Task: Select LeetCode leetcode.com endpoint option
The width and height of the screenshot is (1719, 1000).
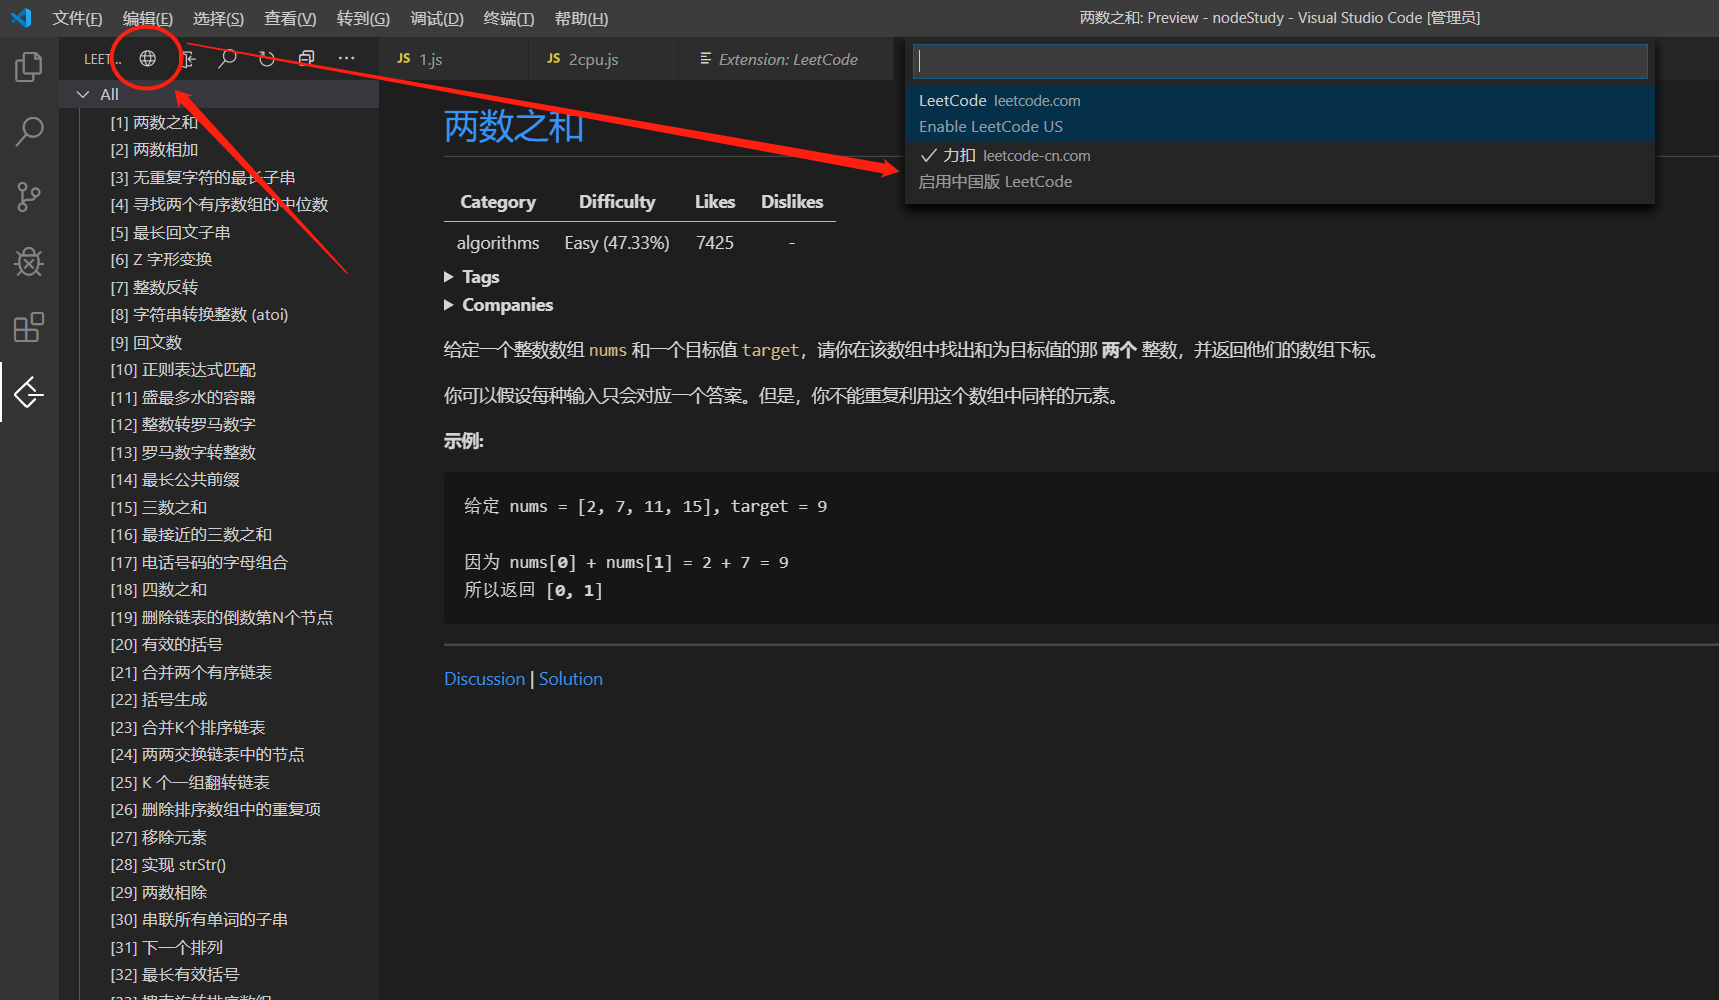Action: coord(1280,113)
